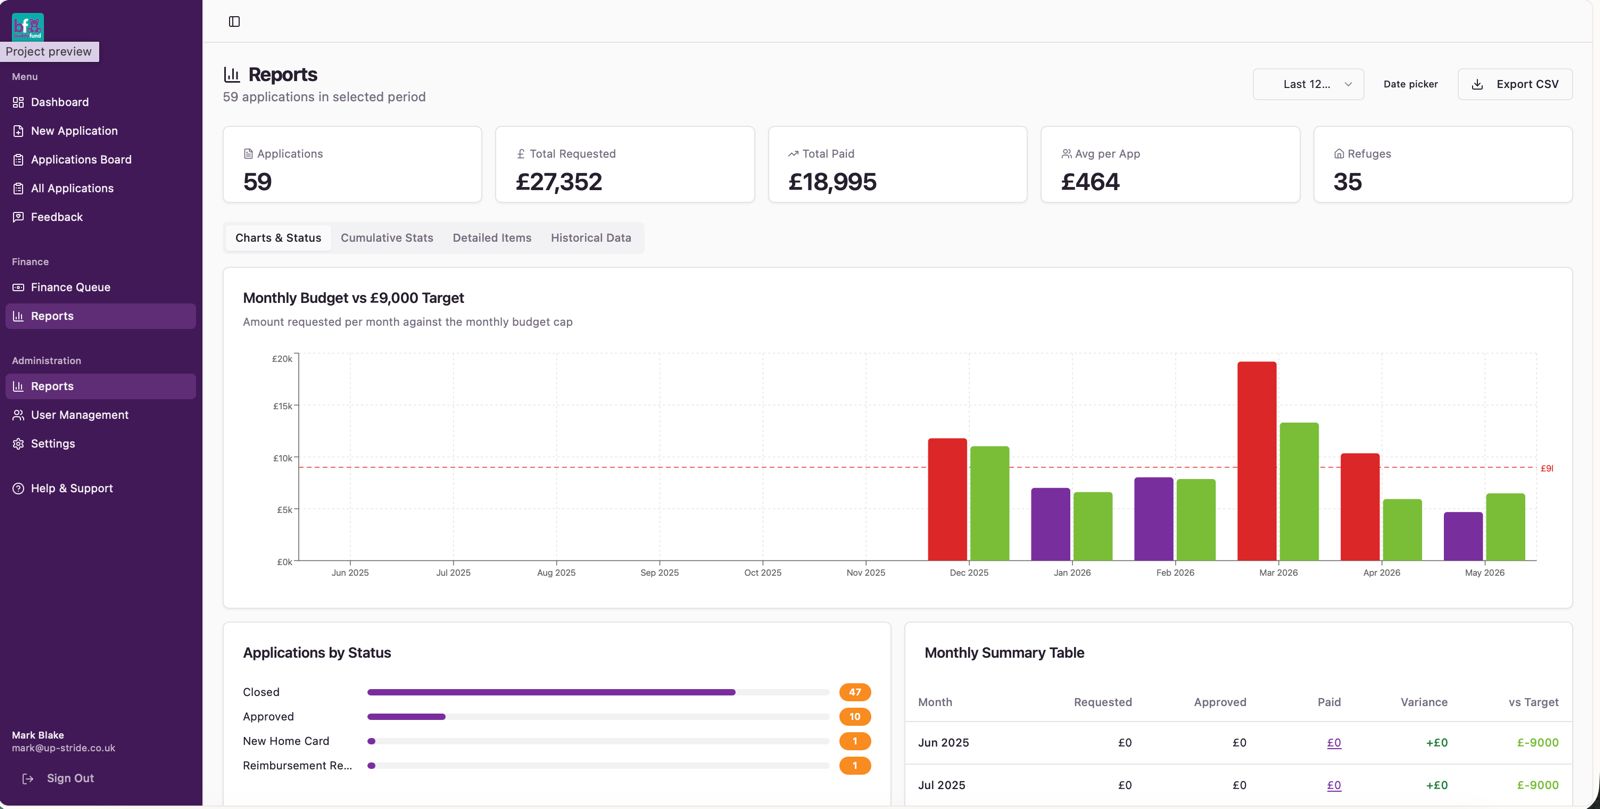Click the Date picker button

pos(1410,84)
